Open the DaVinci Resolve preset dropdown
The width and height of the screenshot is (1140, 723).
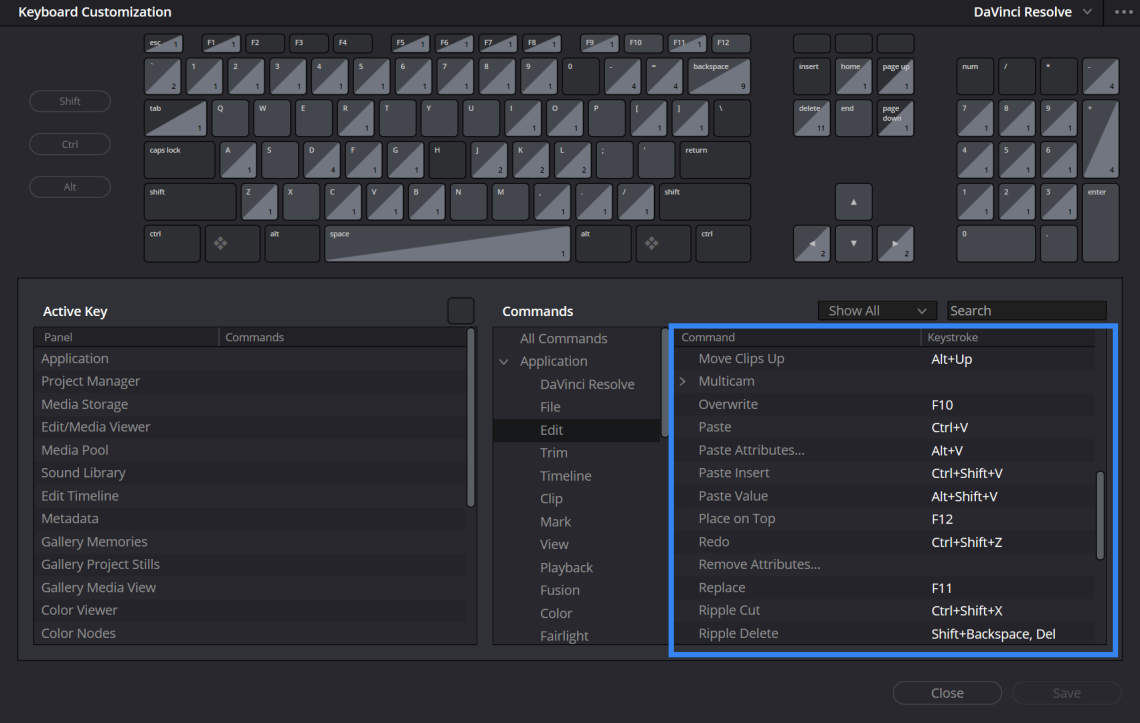[x=1032, y=12]
